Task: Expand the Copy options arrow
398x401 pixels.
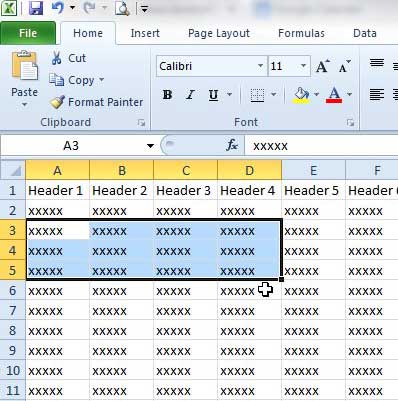Action: [x=101, y=80]
